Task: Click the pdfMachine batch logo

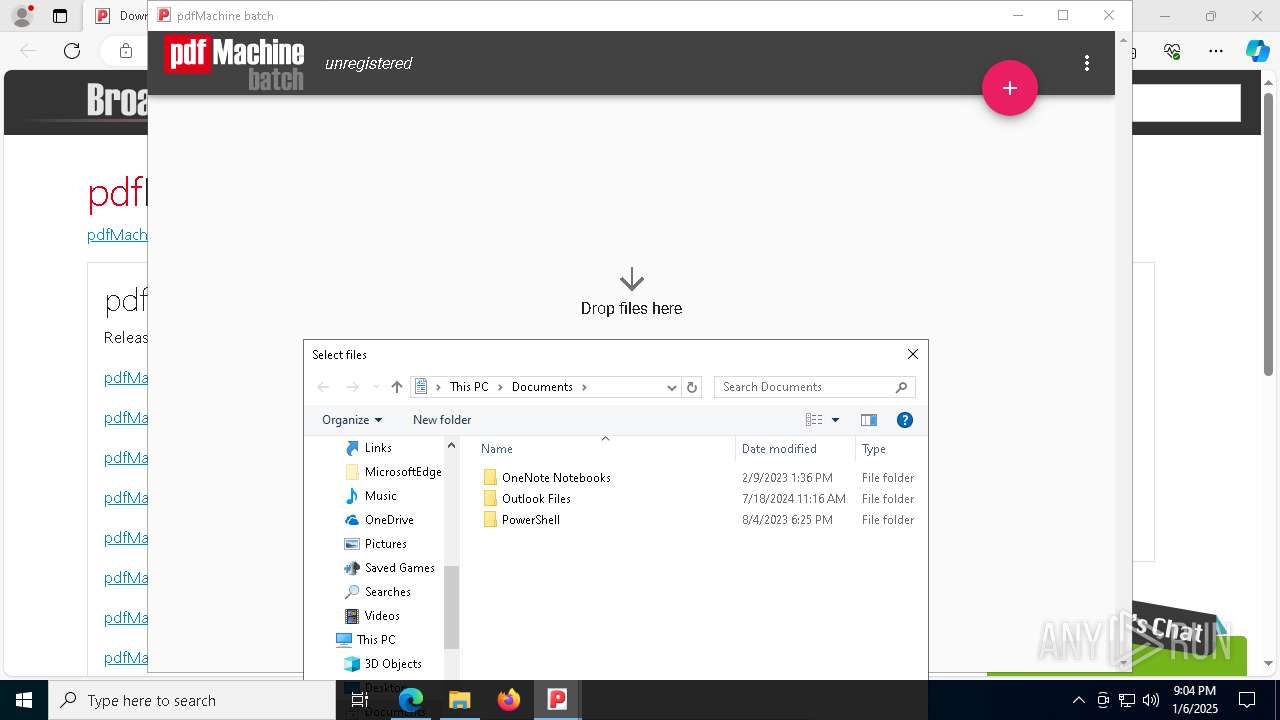Action: click(x=235, y=63)
